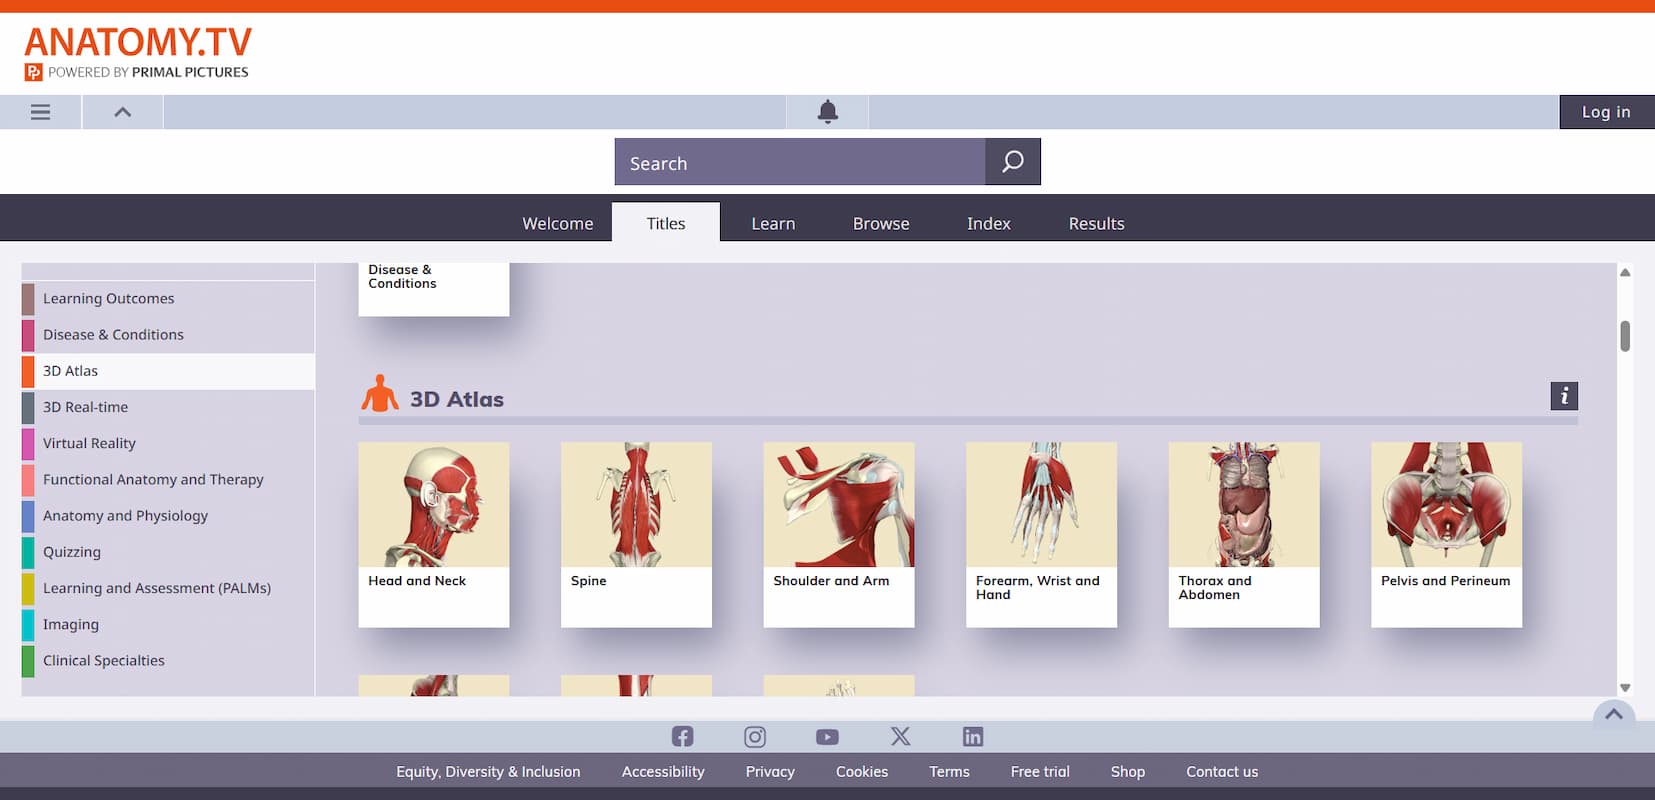Collapse the header with the chevron-up button

click(x=122, y=112)
